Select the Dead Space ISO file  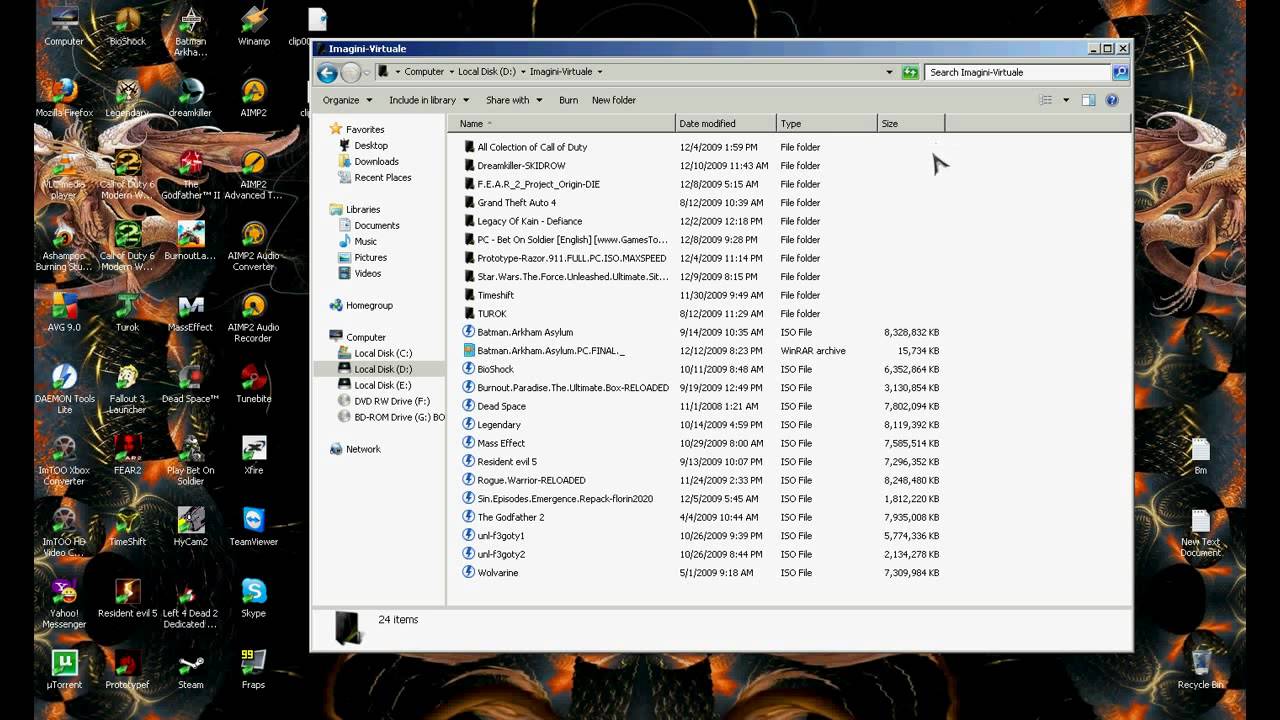tap(501, 406)
